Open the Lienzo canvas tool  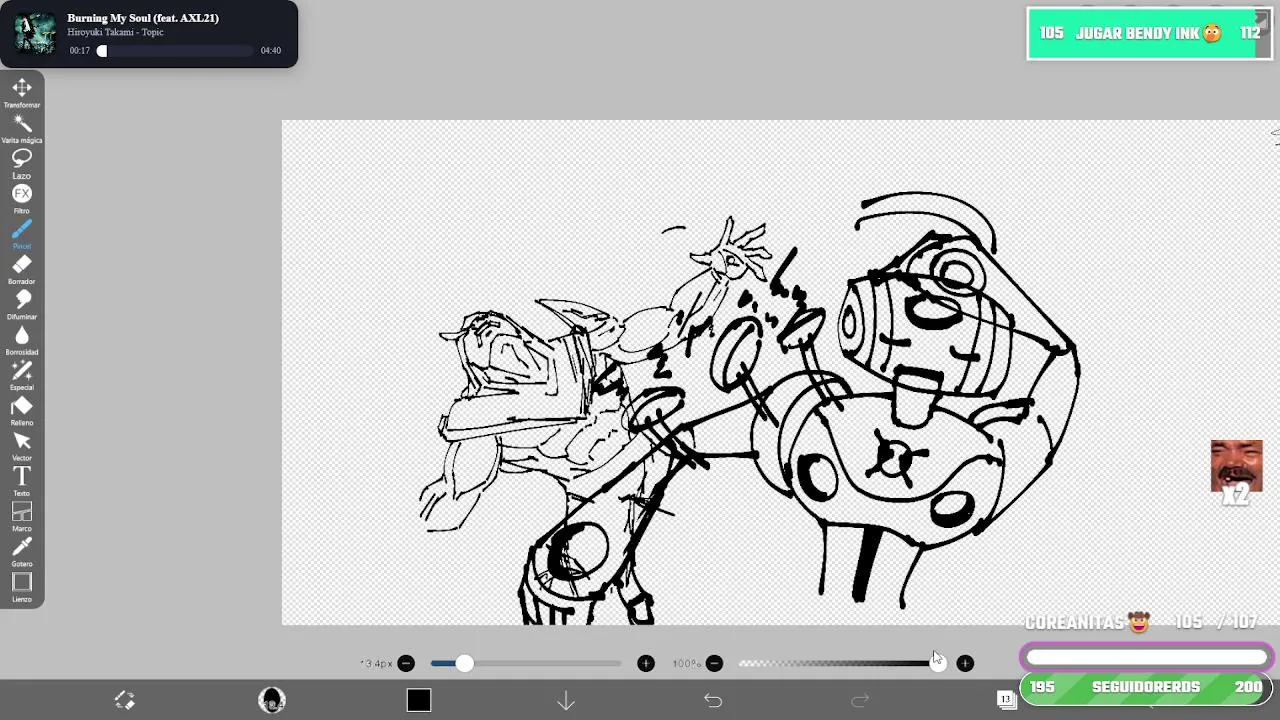(21, 587)
